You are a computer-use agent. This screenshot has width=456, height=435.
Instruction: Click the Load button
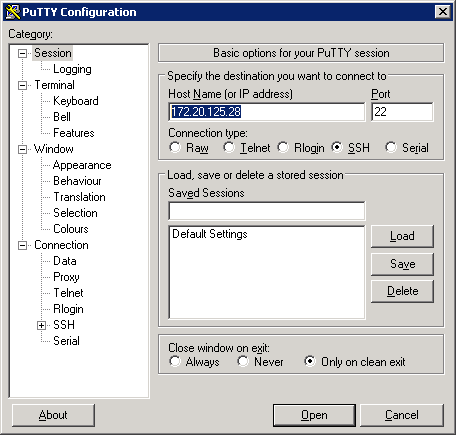coord(402,236)
